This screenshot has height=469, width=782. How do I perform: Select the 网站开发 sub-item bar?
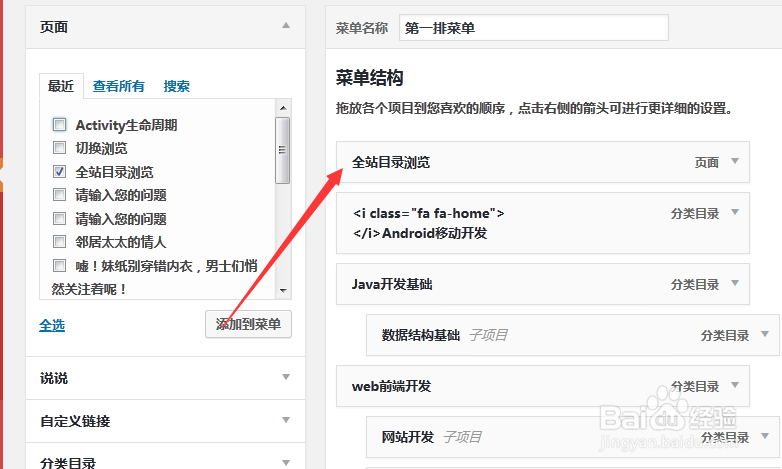573,437
